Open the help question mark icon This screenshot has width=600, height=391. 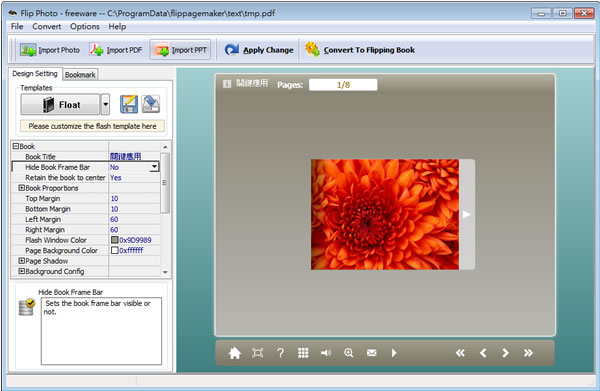[280, 353]
